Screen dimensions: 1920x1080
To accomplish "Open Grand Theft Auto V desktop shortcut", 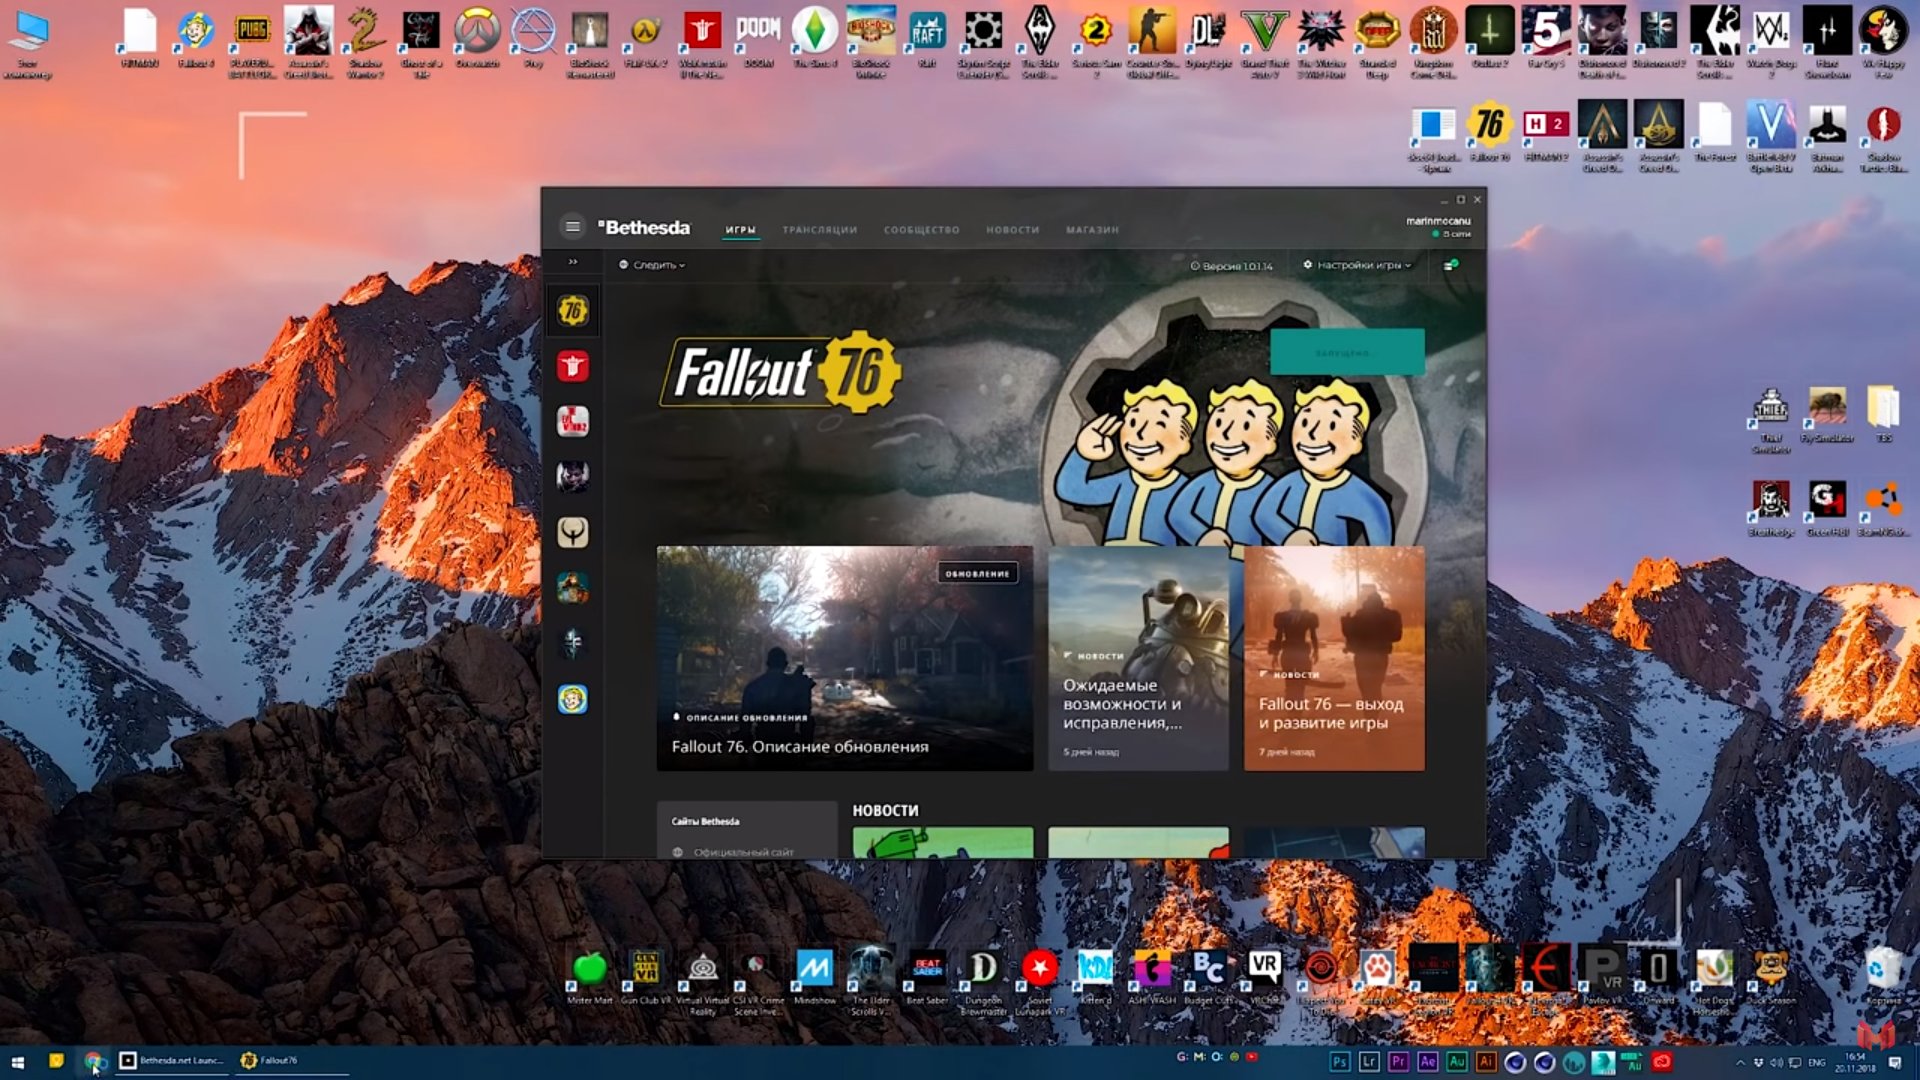I will [x=1264, y=43].
